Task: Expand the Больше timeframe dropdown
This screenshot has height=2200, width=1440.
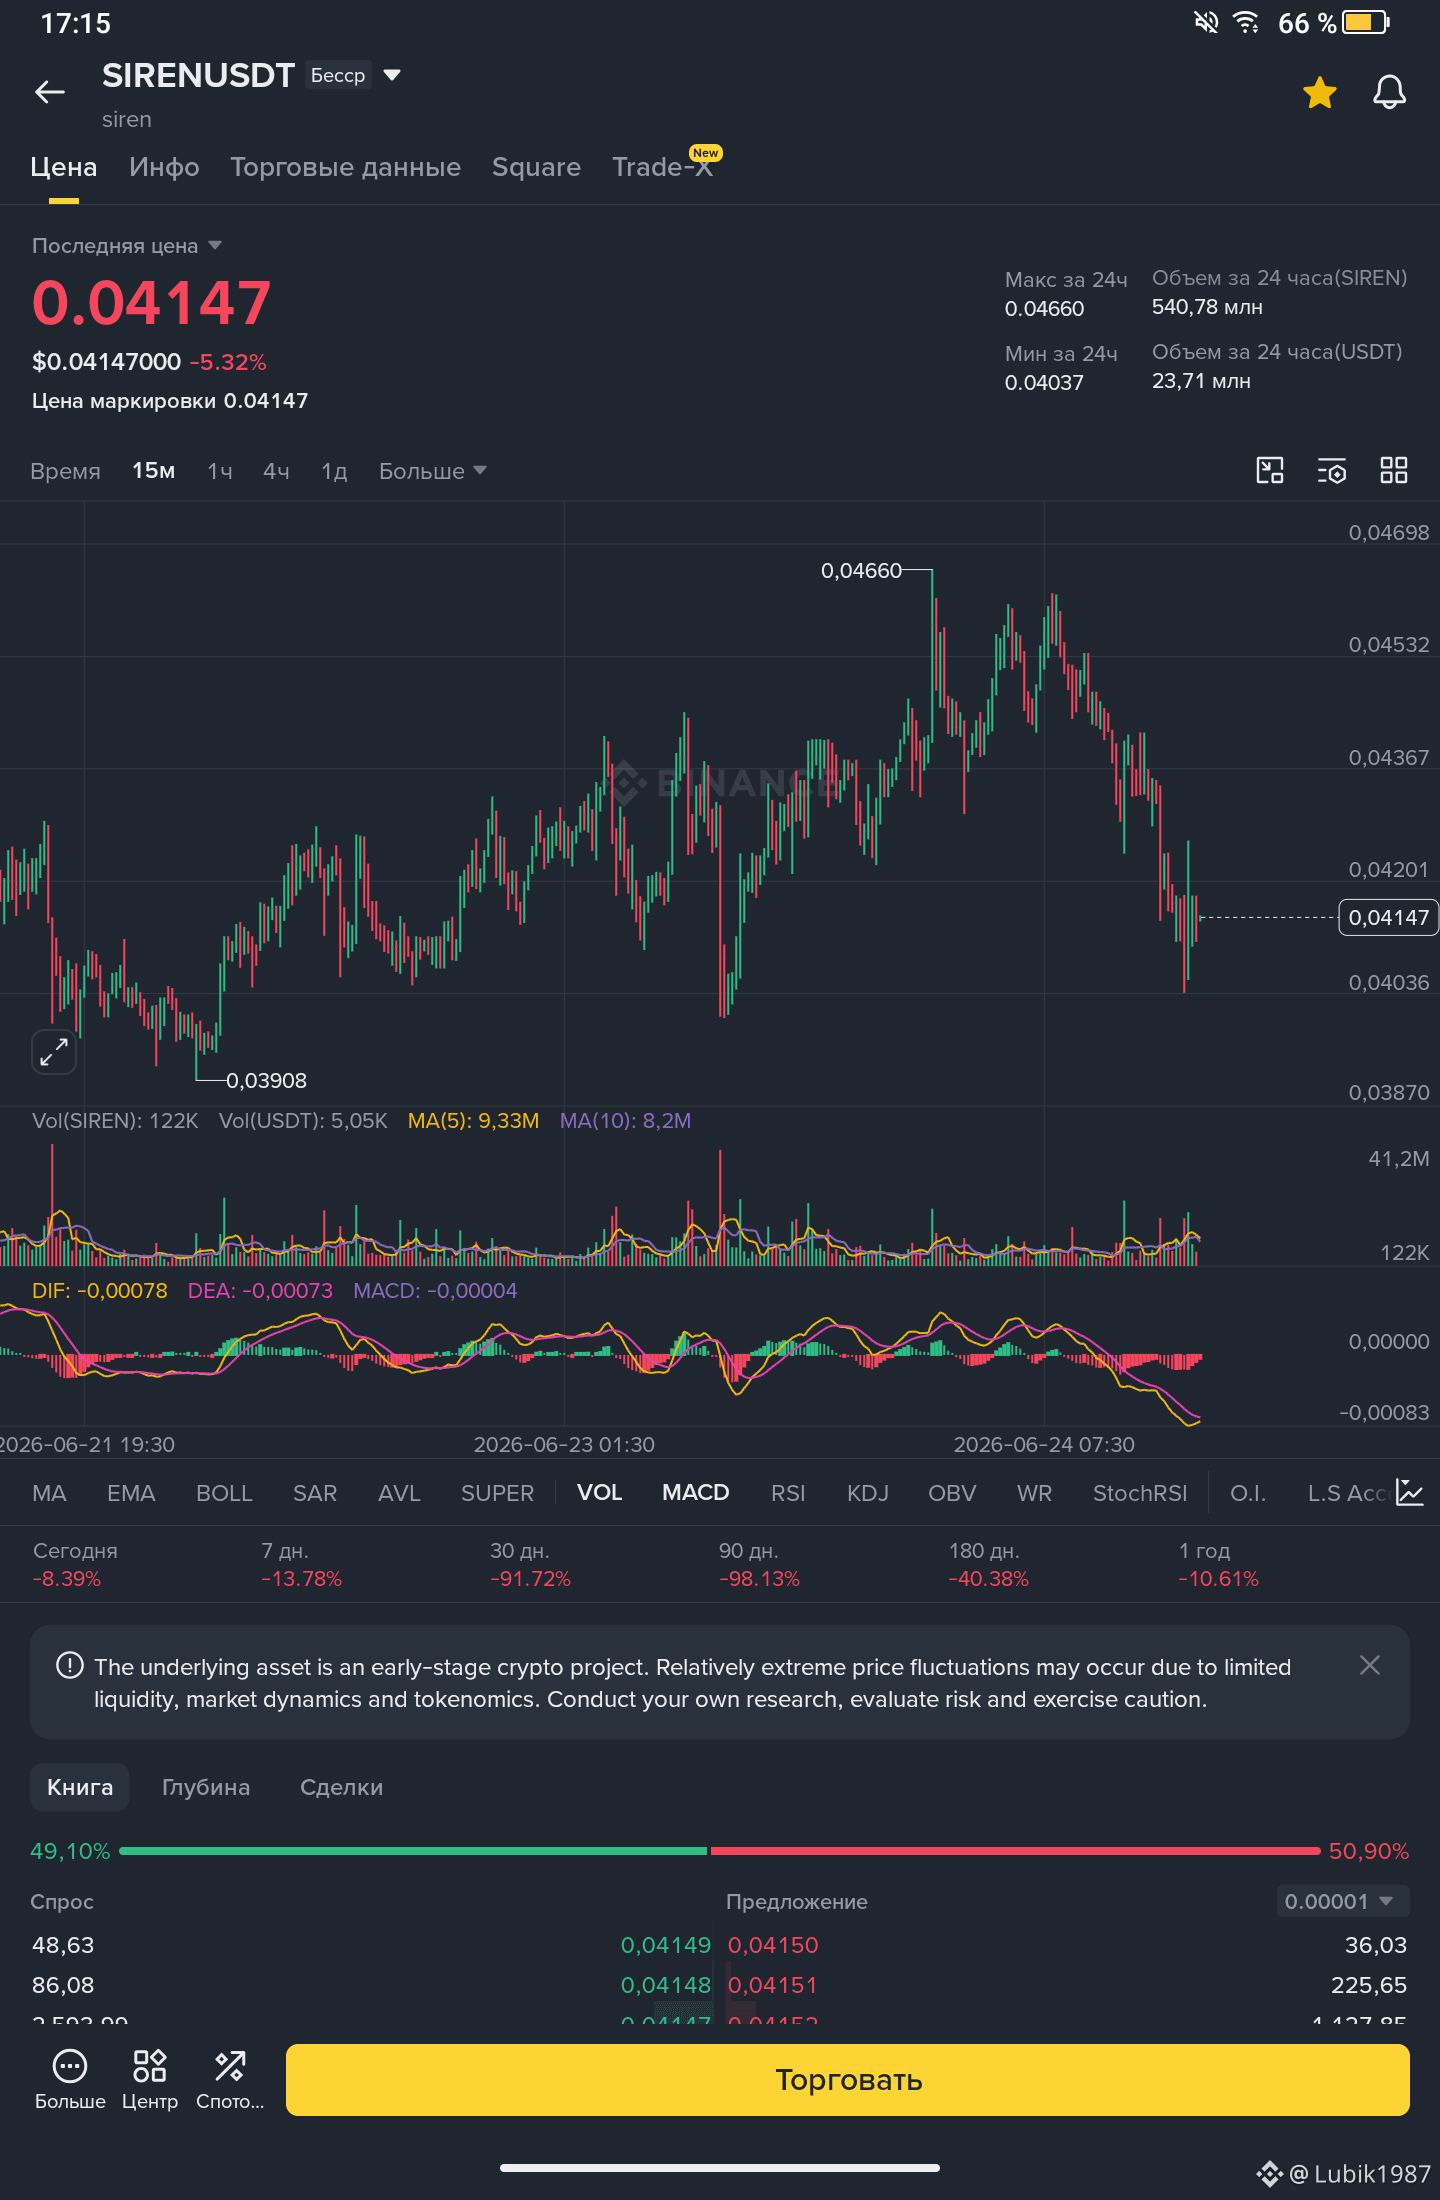Action: pos(432,471)
